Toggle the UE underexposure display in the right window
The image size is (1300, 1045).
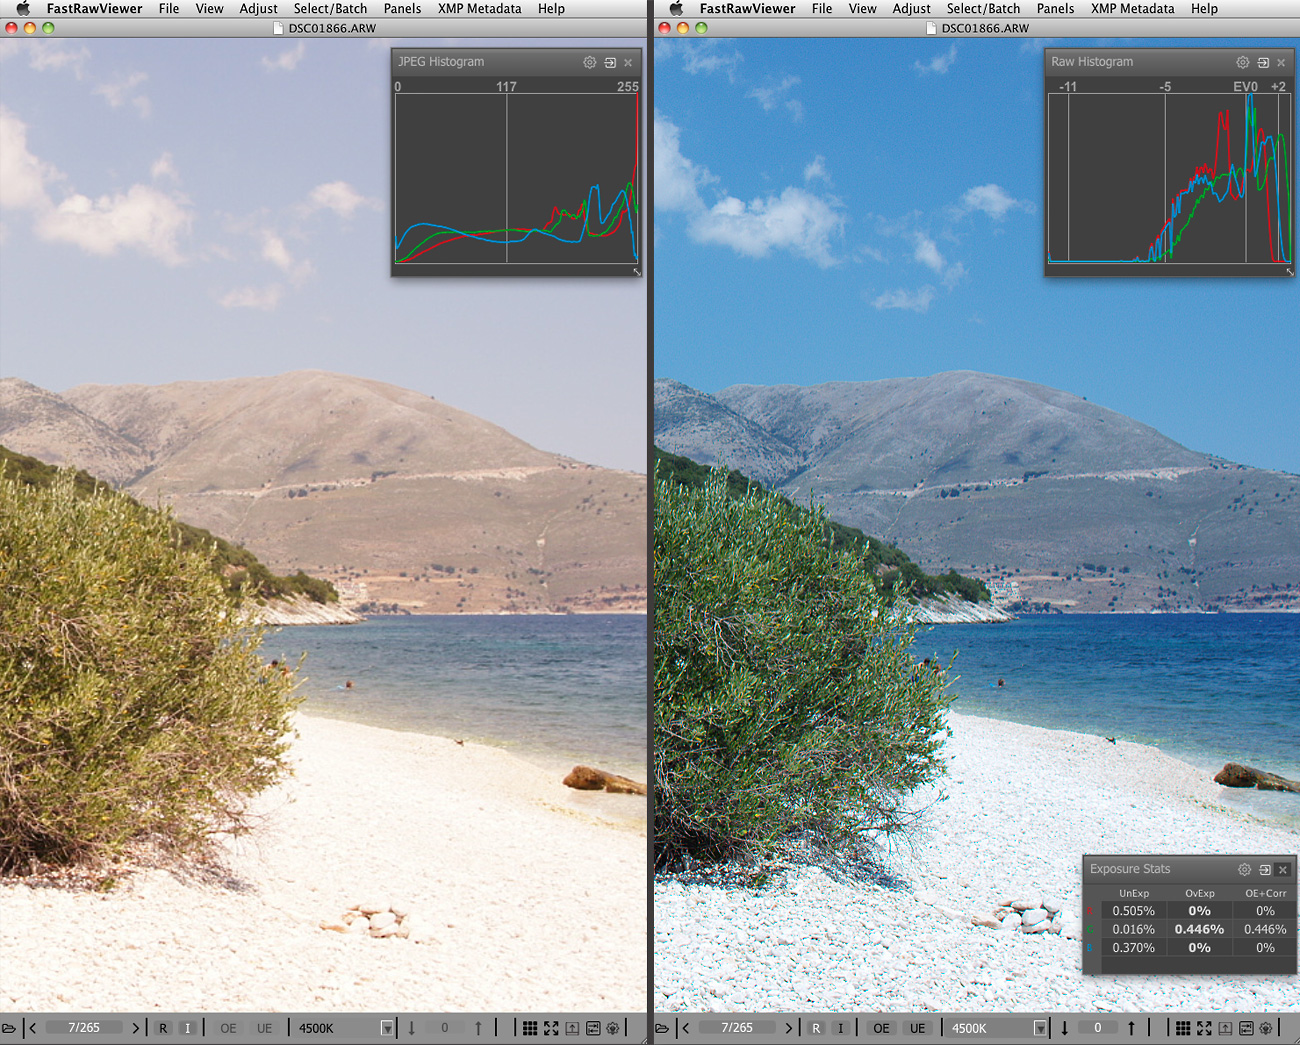tap(917, 1028)
